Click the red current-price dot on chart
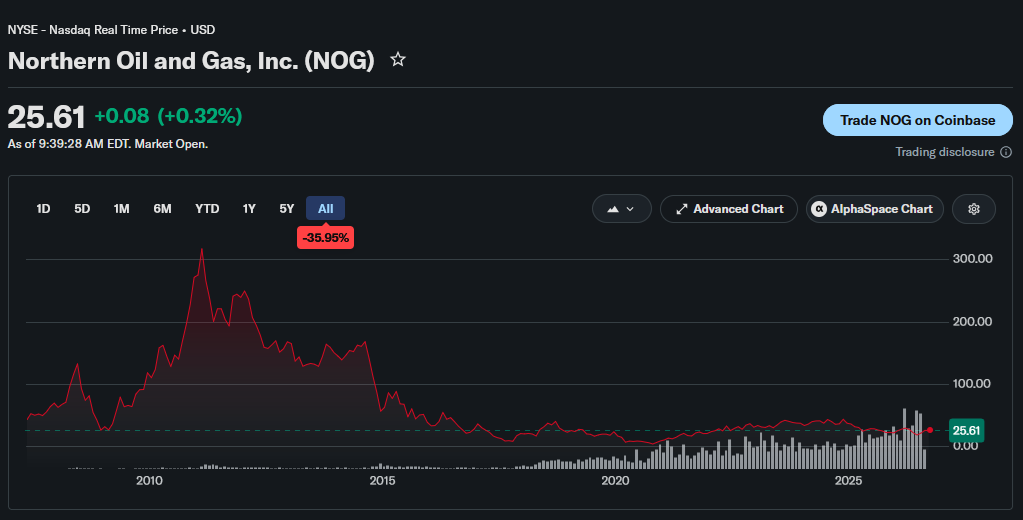Viewport: 1023px width, 520px height. pyautogui.click(x=930, y=430)
